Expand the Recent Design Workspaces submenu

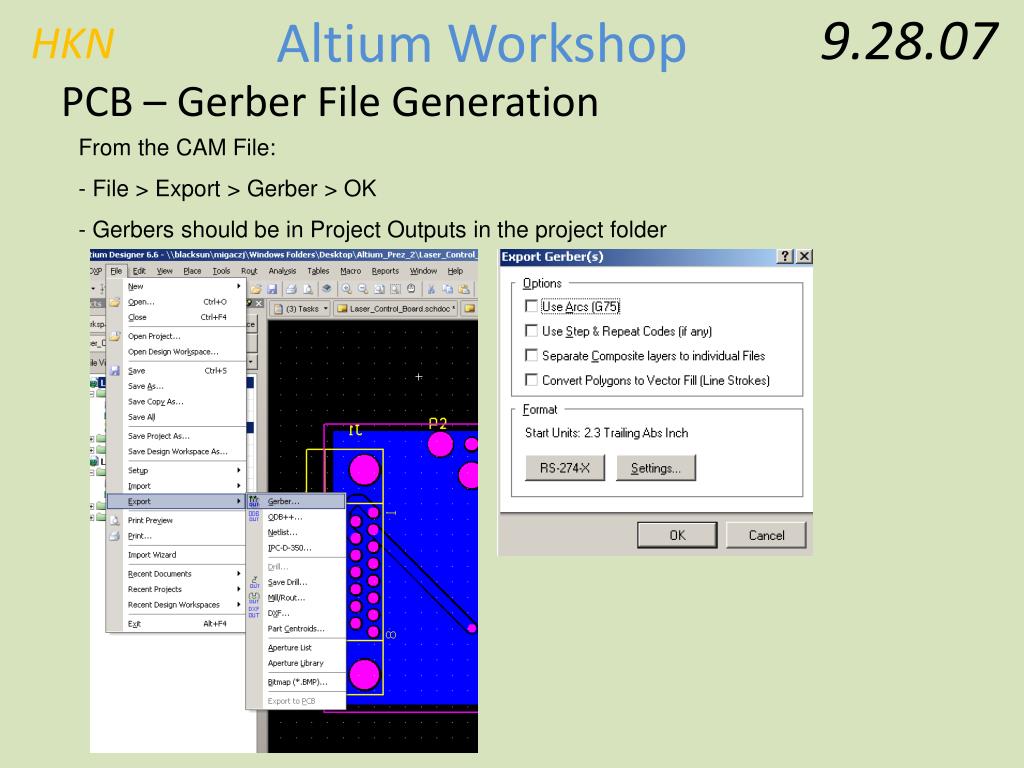[238, 605]
